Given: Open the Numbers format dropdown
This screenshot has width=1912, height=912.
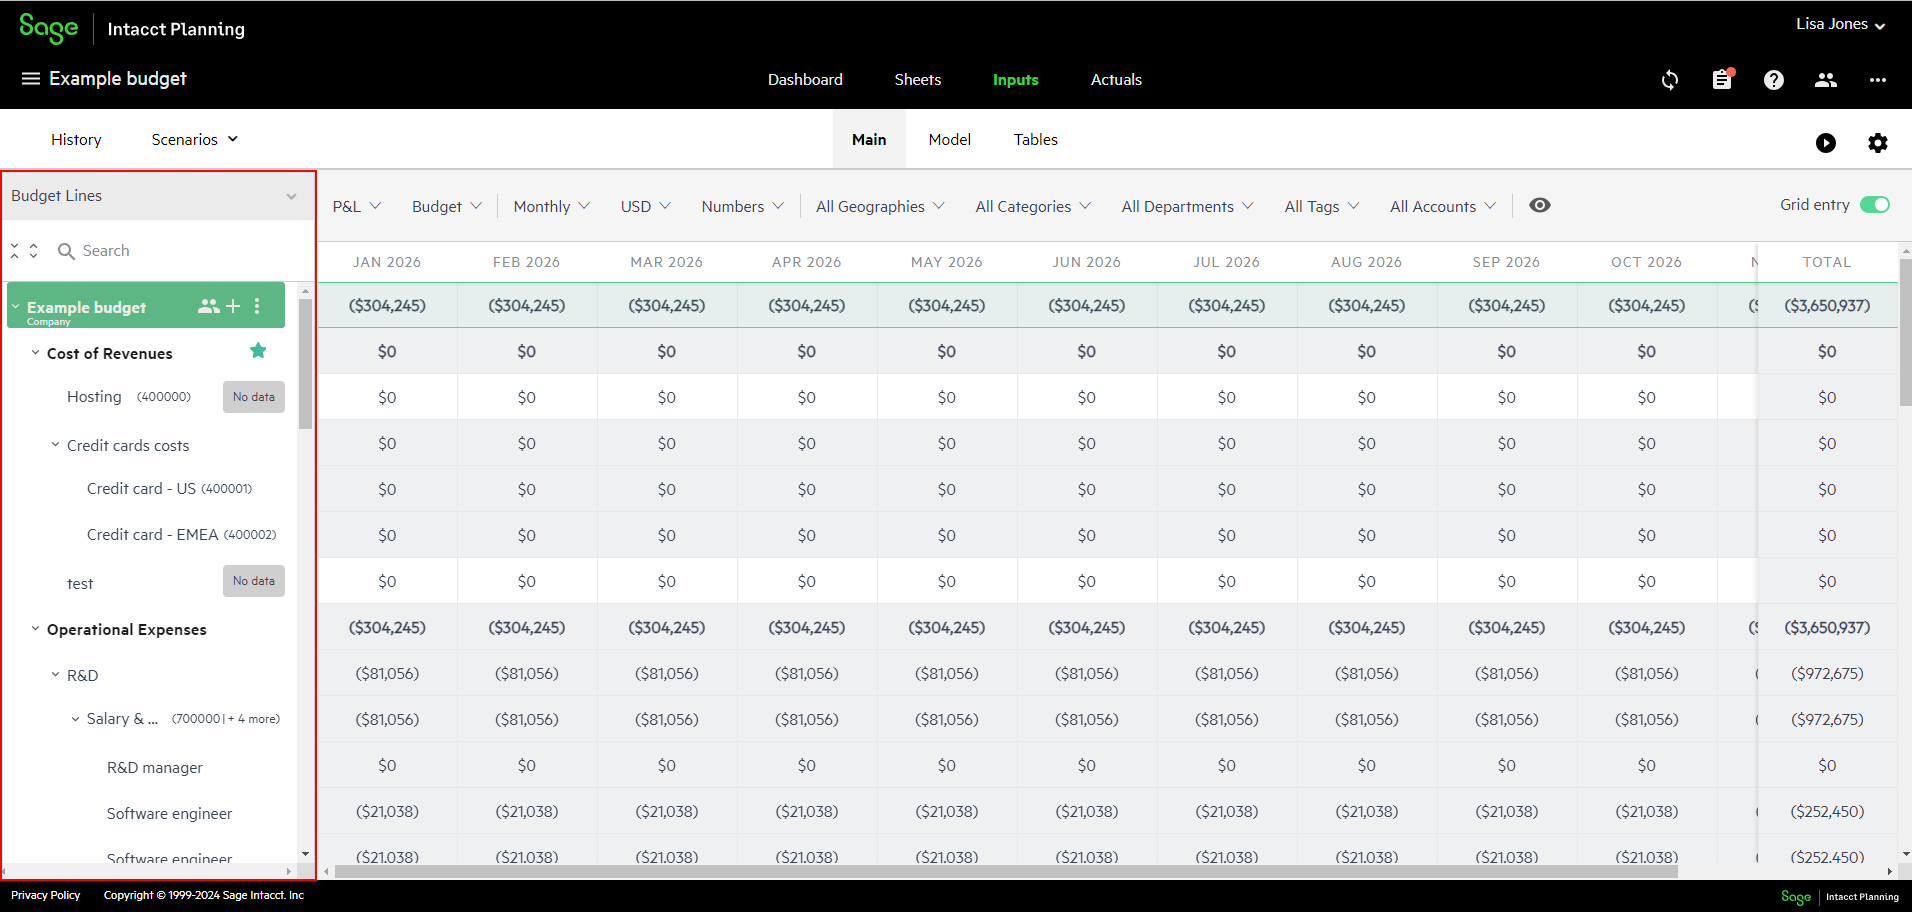Looking at the screenshot, I should point(743,206).
